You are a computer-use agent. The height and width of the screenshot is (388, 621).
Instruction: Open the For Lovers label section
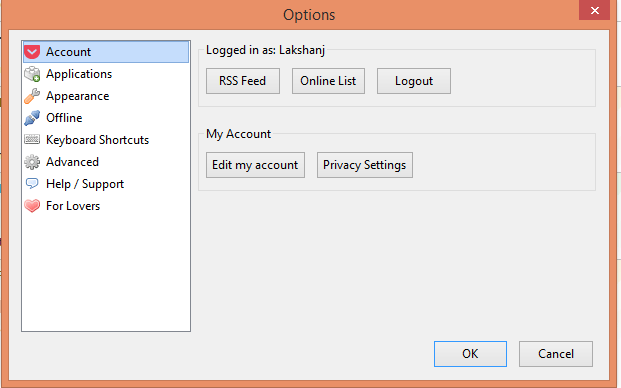point(73,206)
